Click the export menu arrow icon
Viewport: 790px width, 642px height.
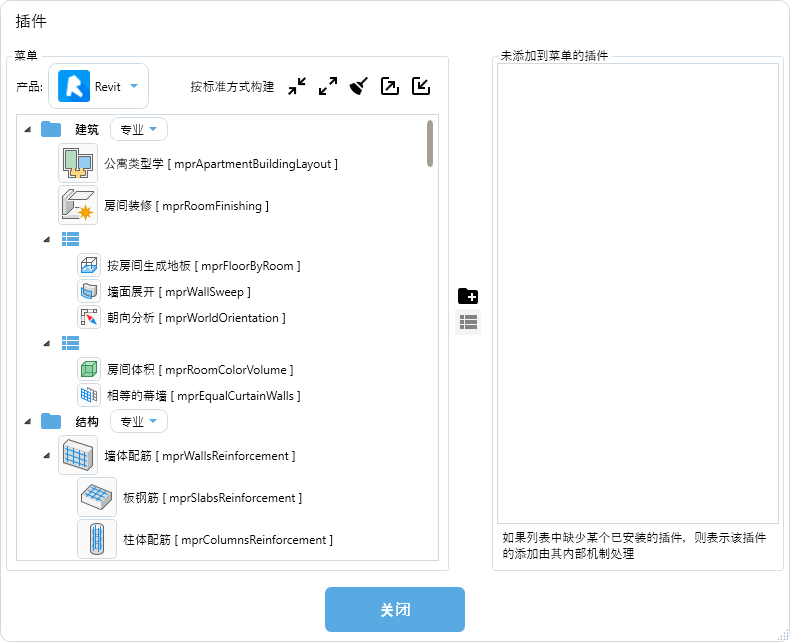(390, 87)
